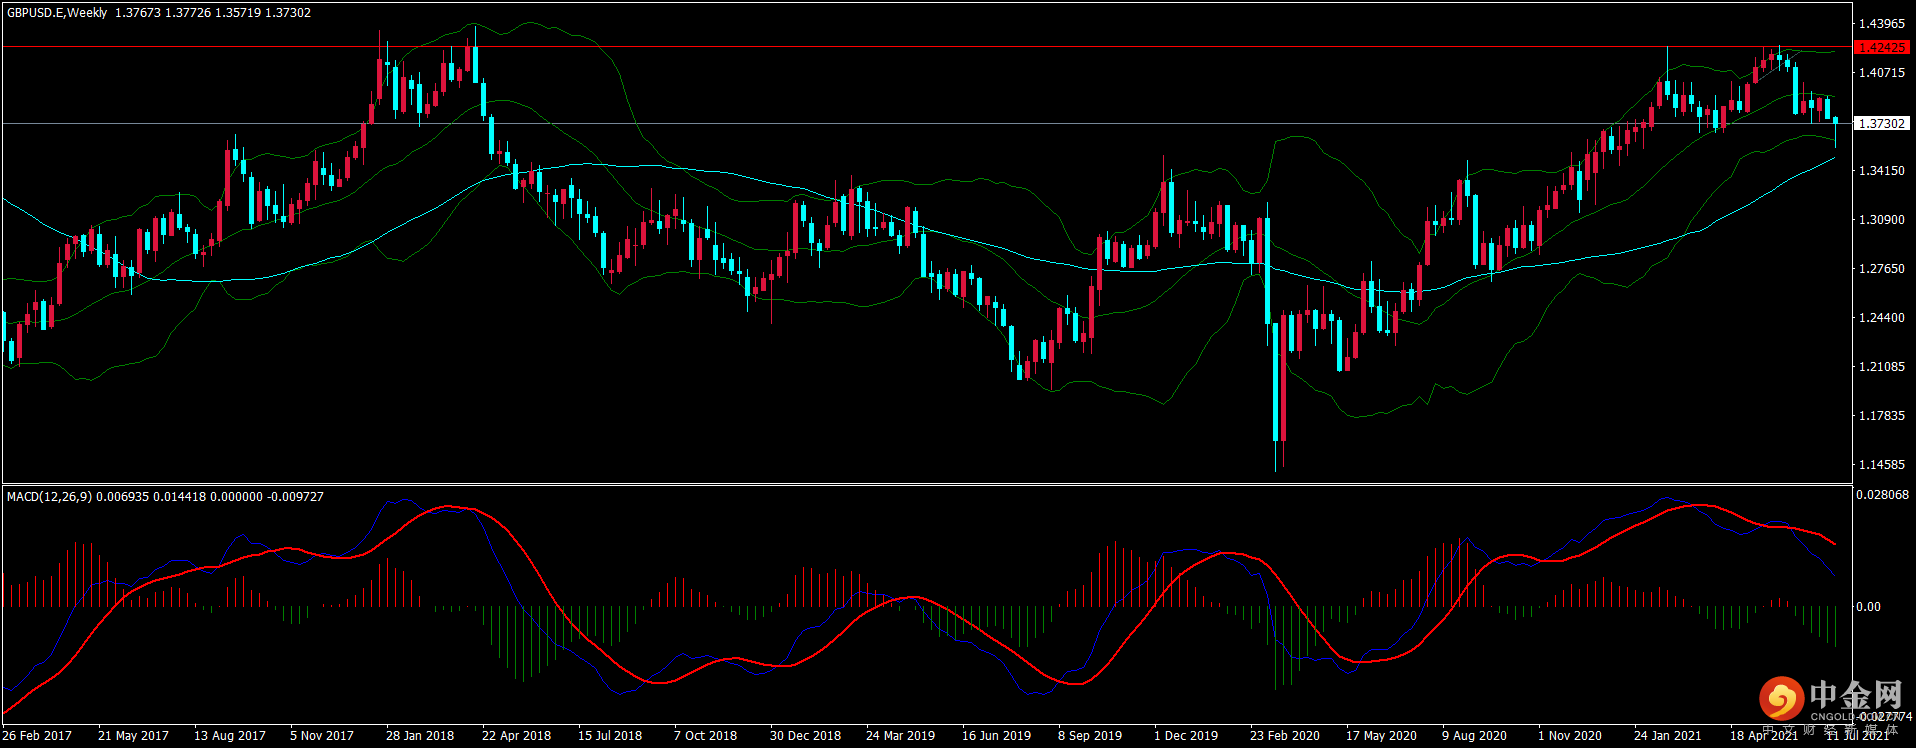Screen dimensions: 1916x748
Task: Click the 1.14585 price axis label
Action: pos(1881,464)
